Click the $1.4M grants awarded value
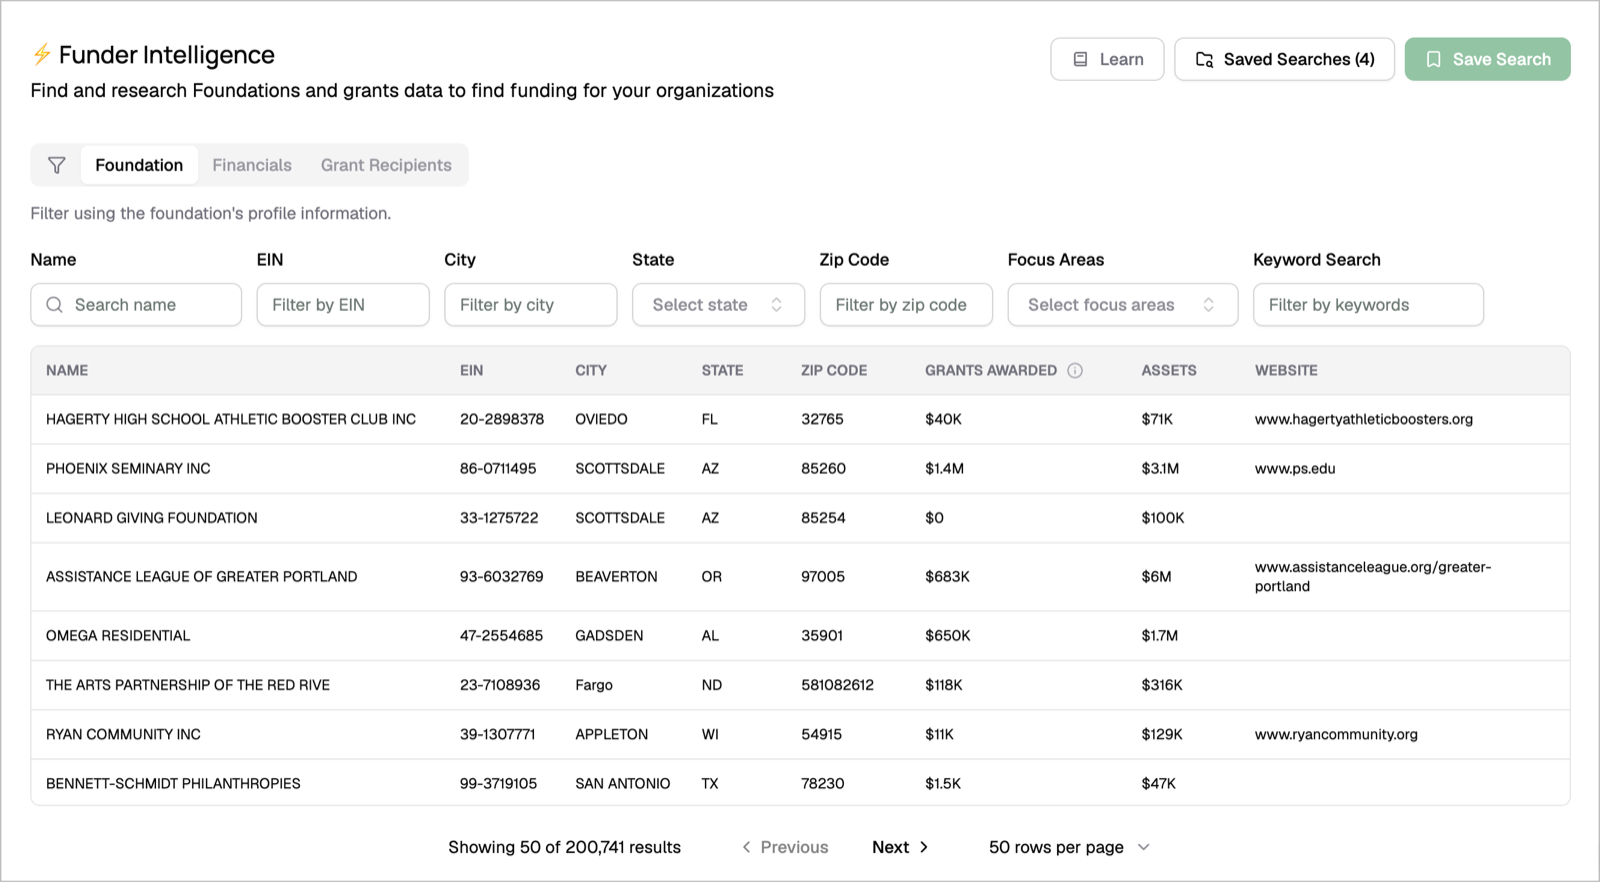The image size is (1600, 882). (x=944, y=468)
